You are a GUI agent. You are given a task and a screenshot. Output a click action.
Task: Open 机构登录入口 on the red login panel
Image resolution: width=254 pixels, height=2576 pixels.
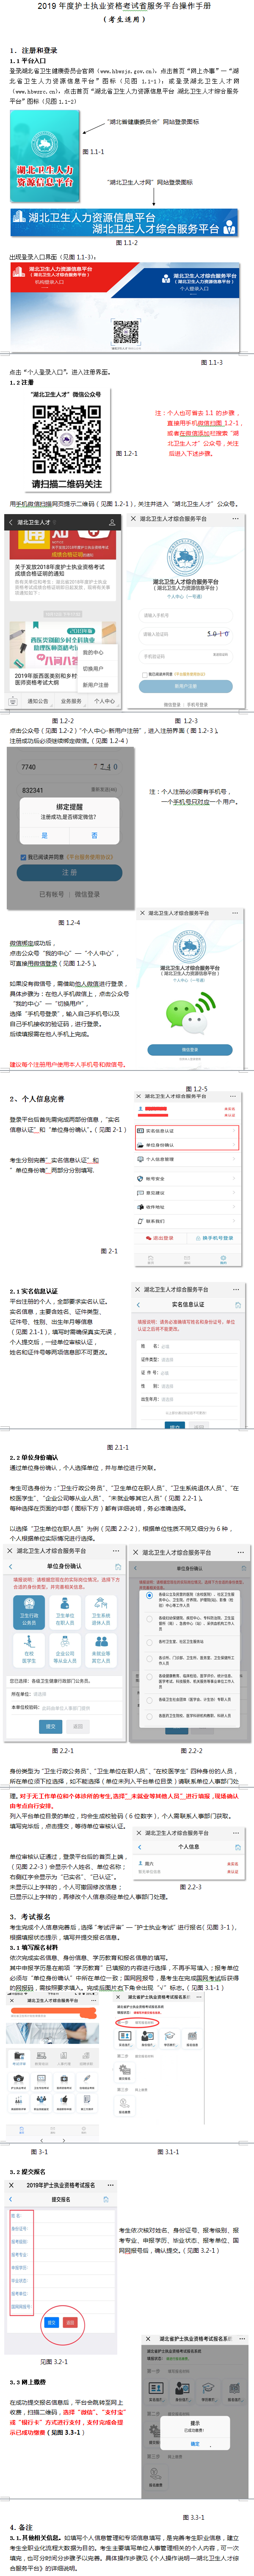pos(50,282)
